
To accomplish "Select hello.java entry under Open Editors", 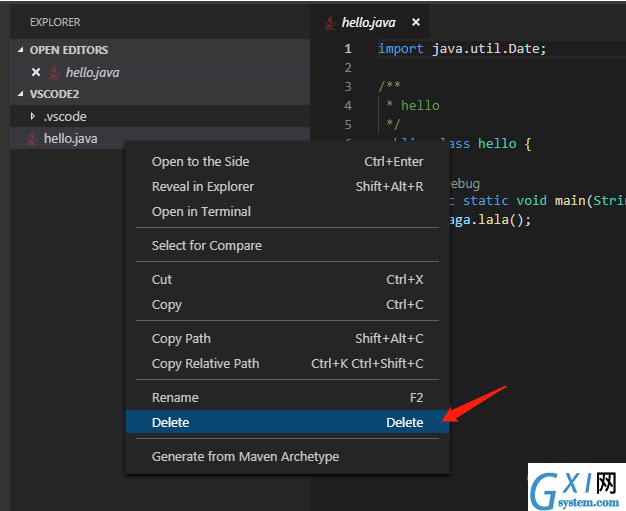I will [x=160, y=72].
